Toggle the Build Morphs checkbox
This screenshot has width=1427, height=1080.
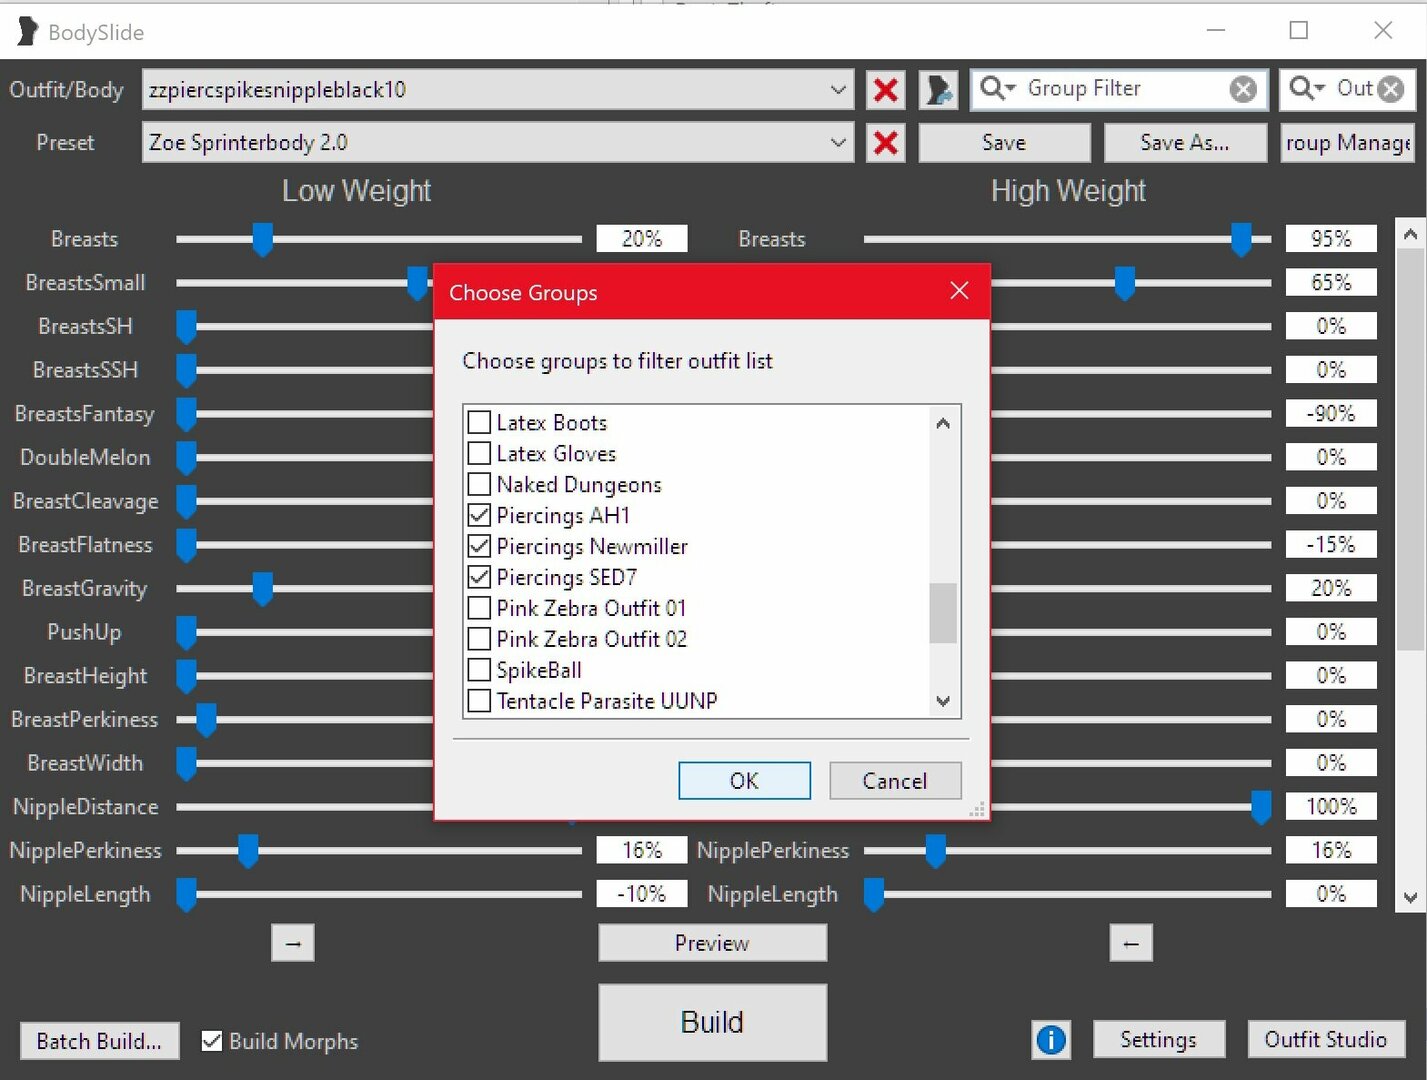coord(212,1041)
